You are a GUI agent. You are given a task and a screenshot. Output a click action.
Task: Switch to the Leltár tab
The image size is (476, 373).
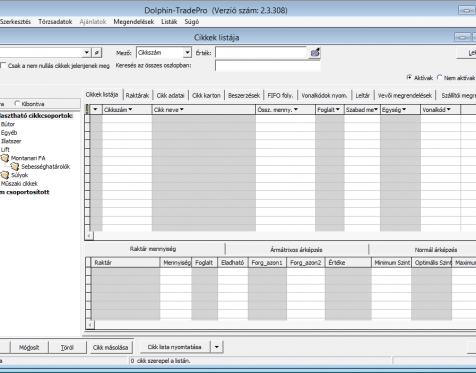[x=363, y=95]
